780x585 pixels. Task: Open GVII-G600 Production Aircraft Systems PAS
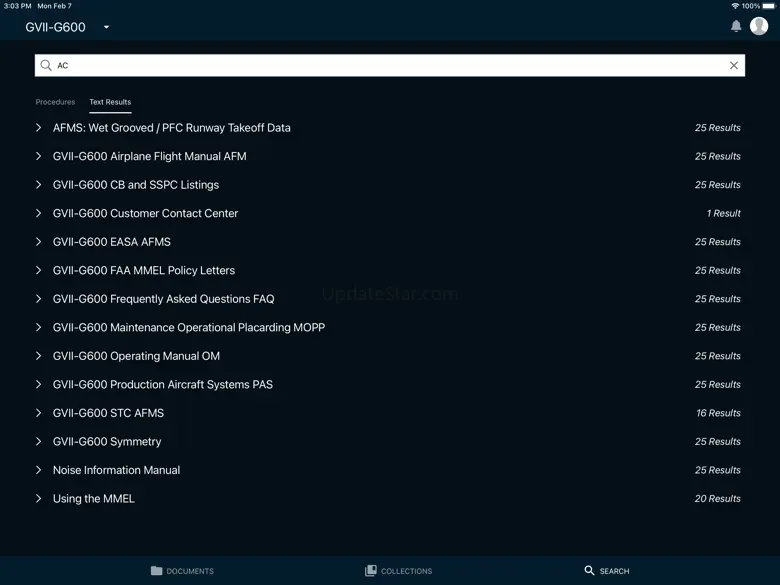click(x=163, y=384)
